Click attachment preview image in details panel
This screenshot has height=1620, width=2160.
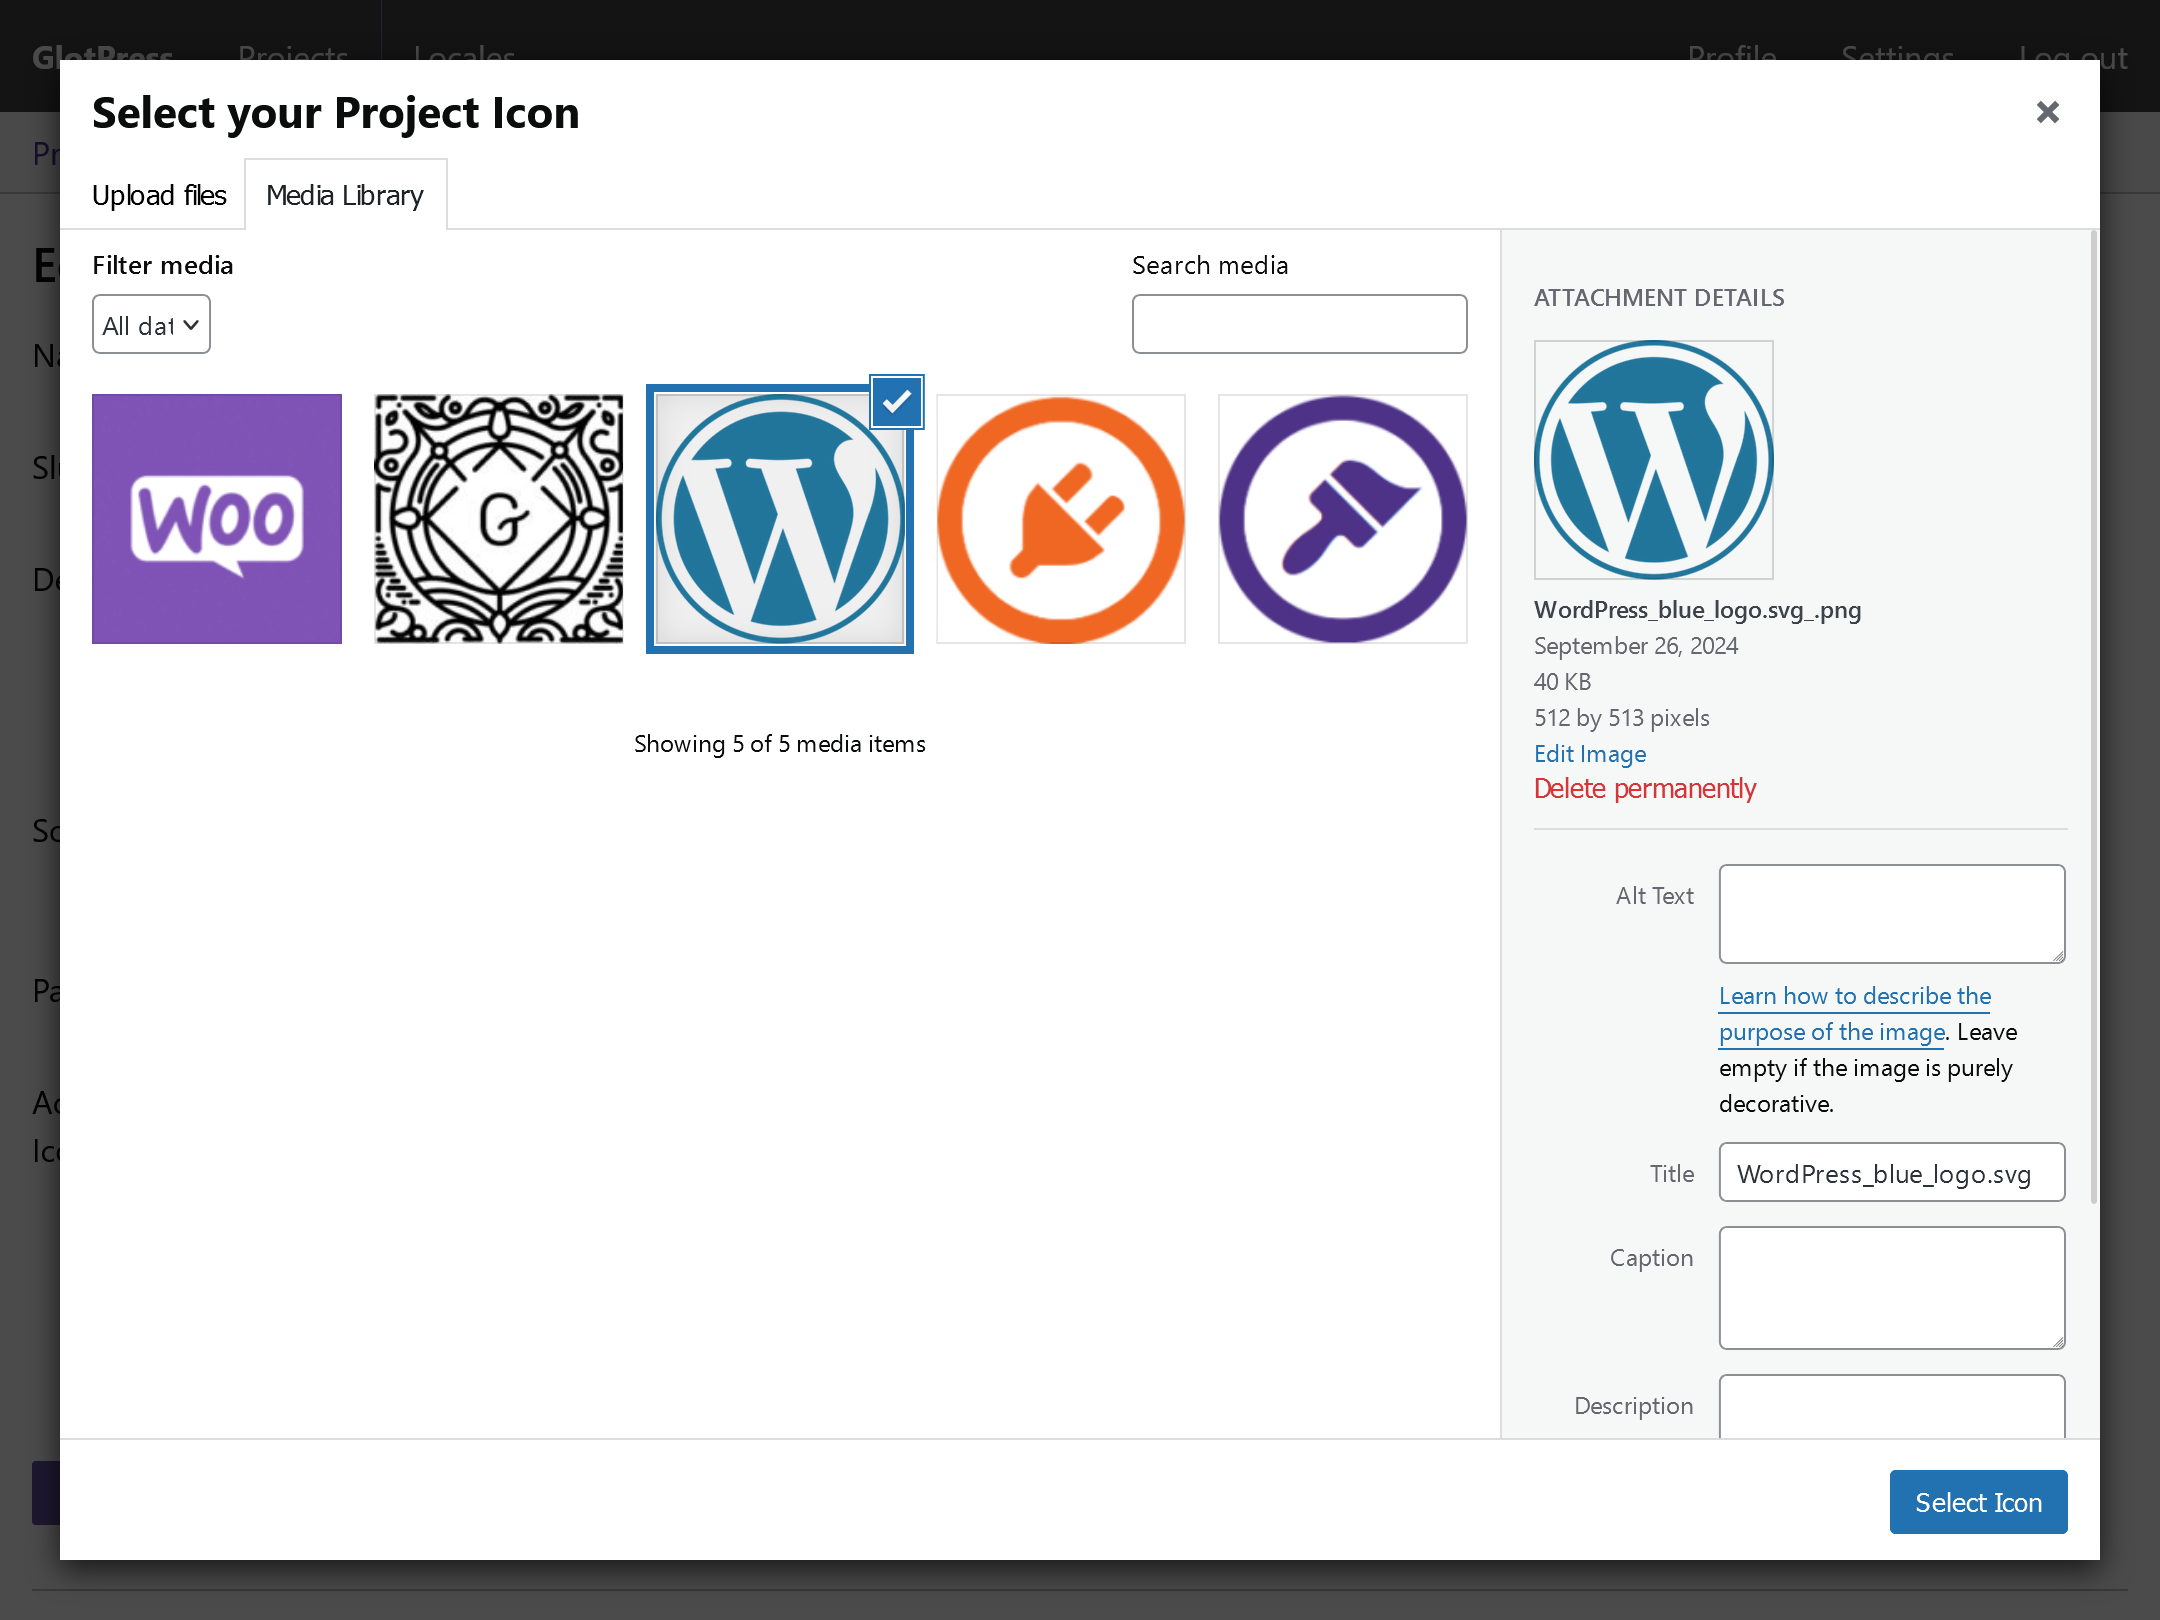tap(1654, 460)
